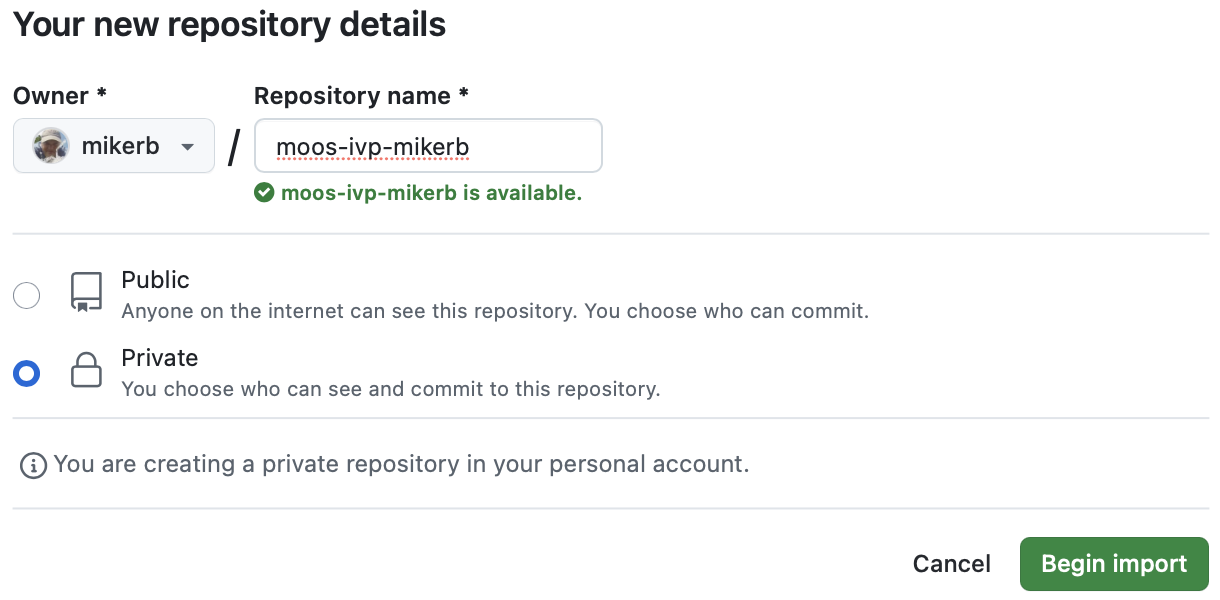Click the mikerb owner avatar image
This screenshot has height=600, width=1220.
pyautogui.click(x=51, y=146)
